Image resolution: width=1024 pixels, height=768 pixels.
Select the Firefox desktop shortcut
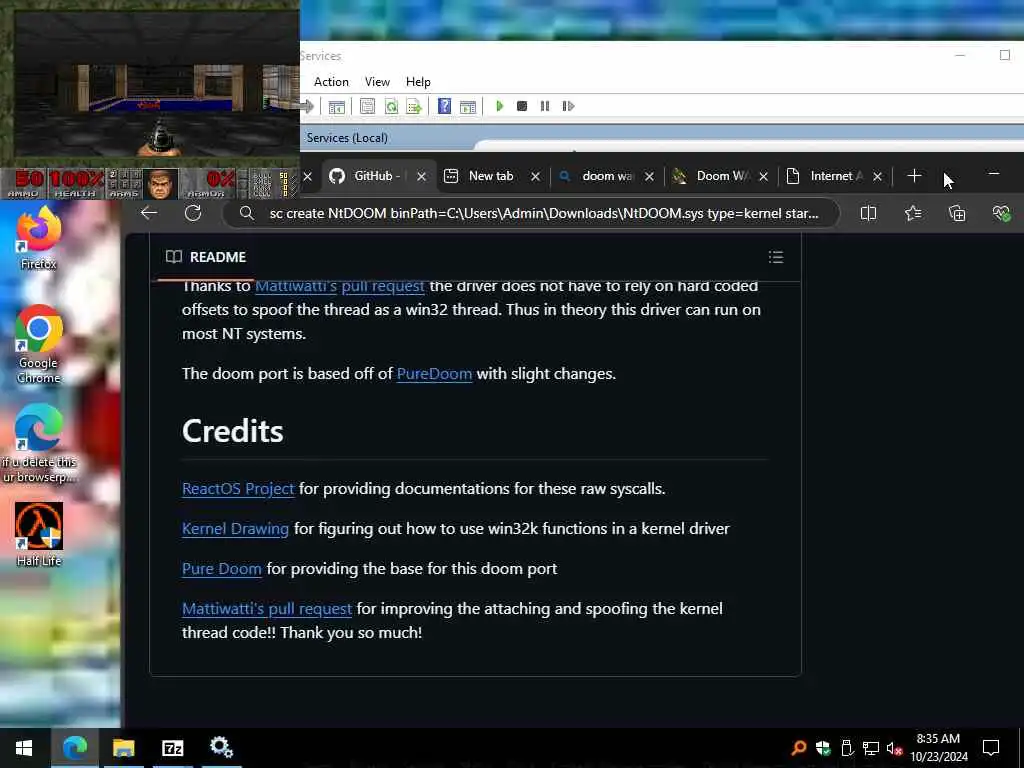coord(39,236)
